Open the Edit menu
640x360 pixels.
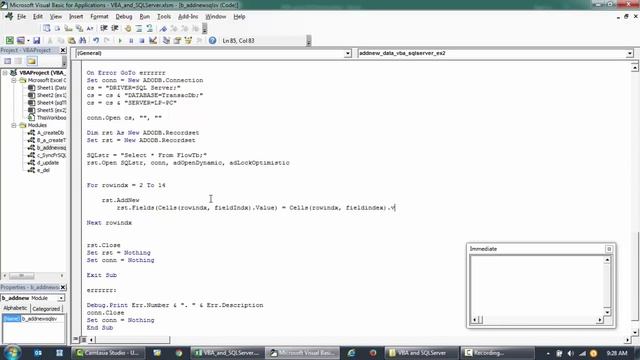(x=38, y=17)
